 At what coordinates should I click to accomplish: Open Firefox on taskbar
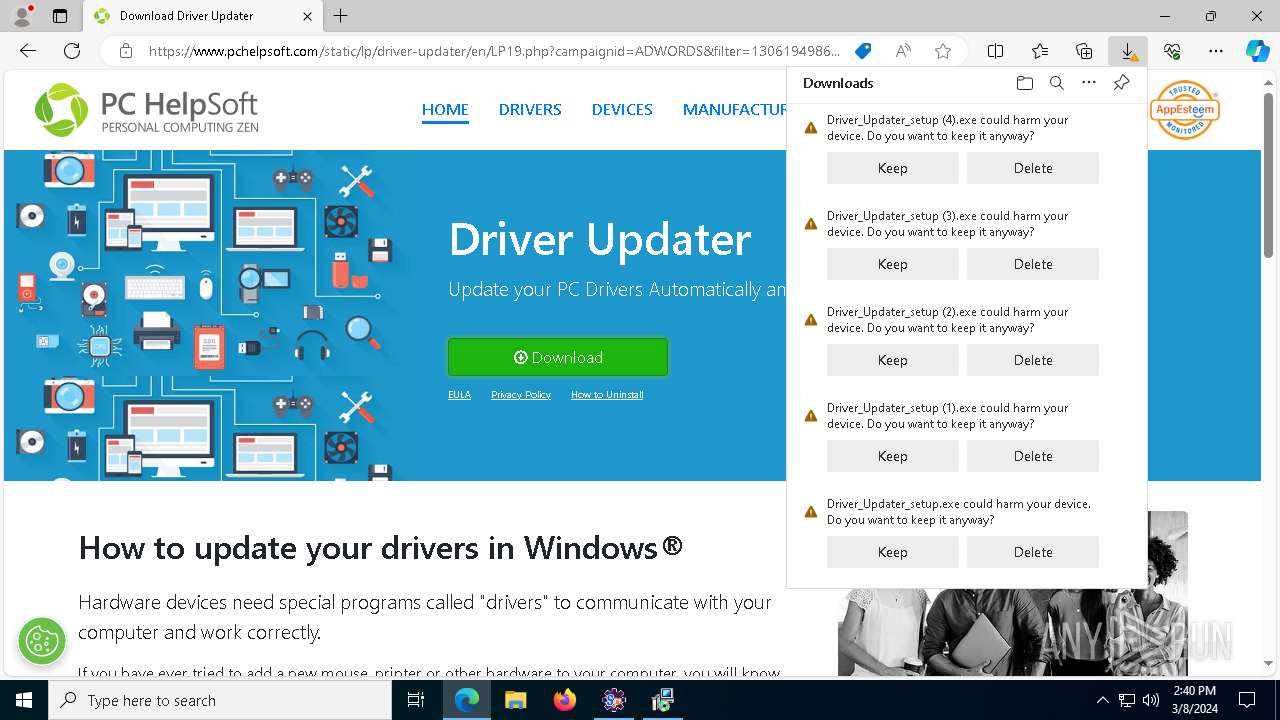pos(565,700)
